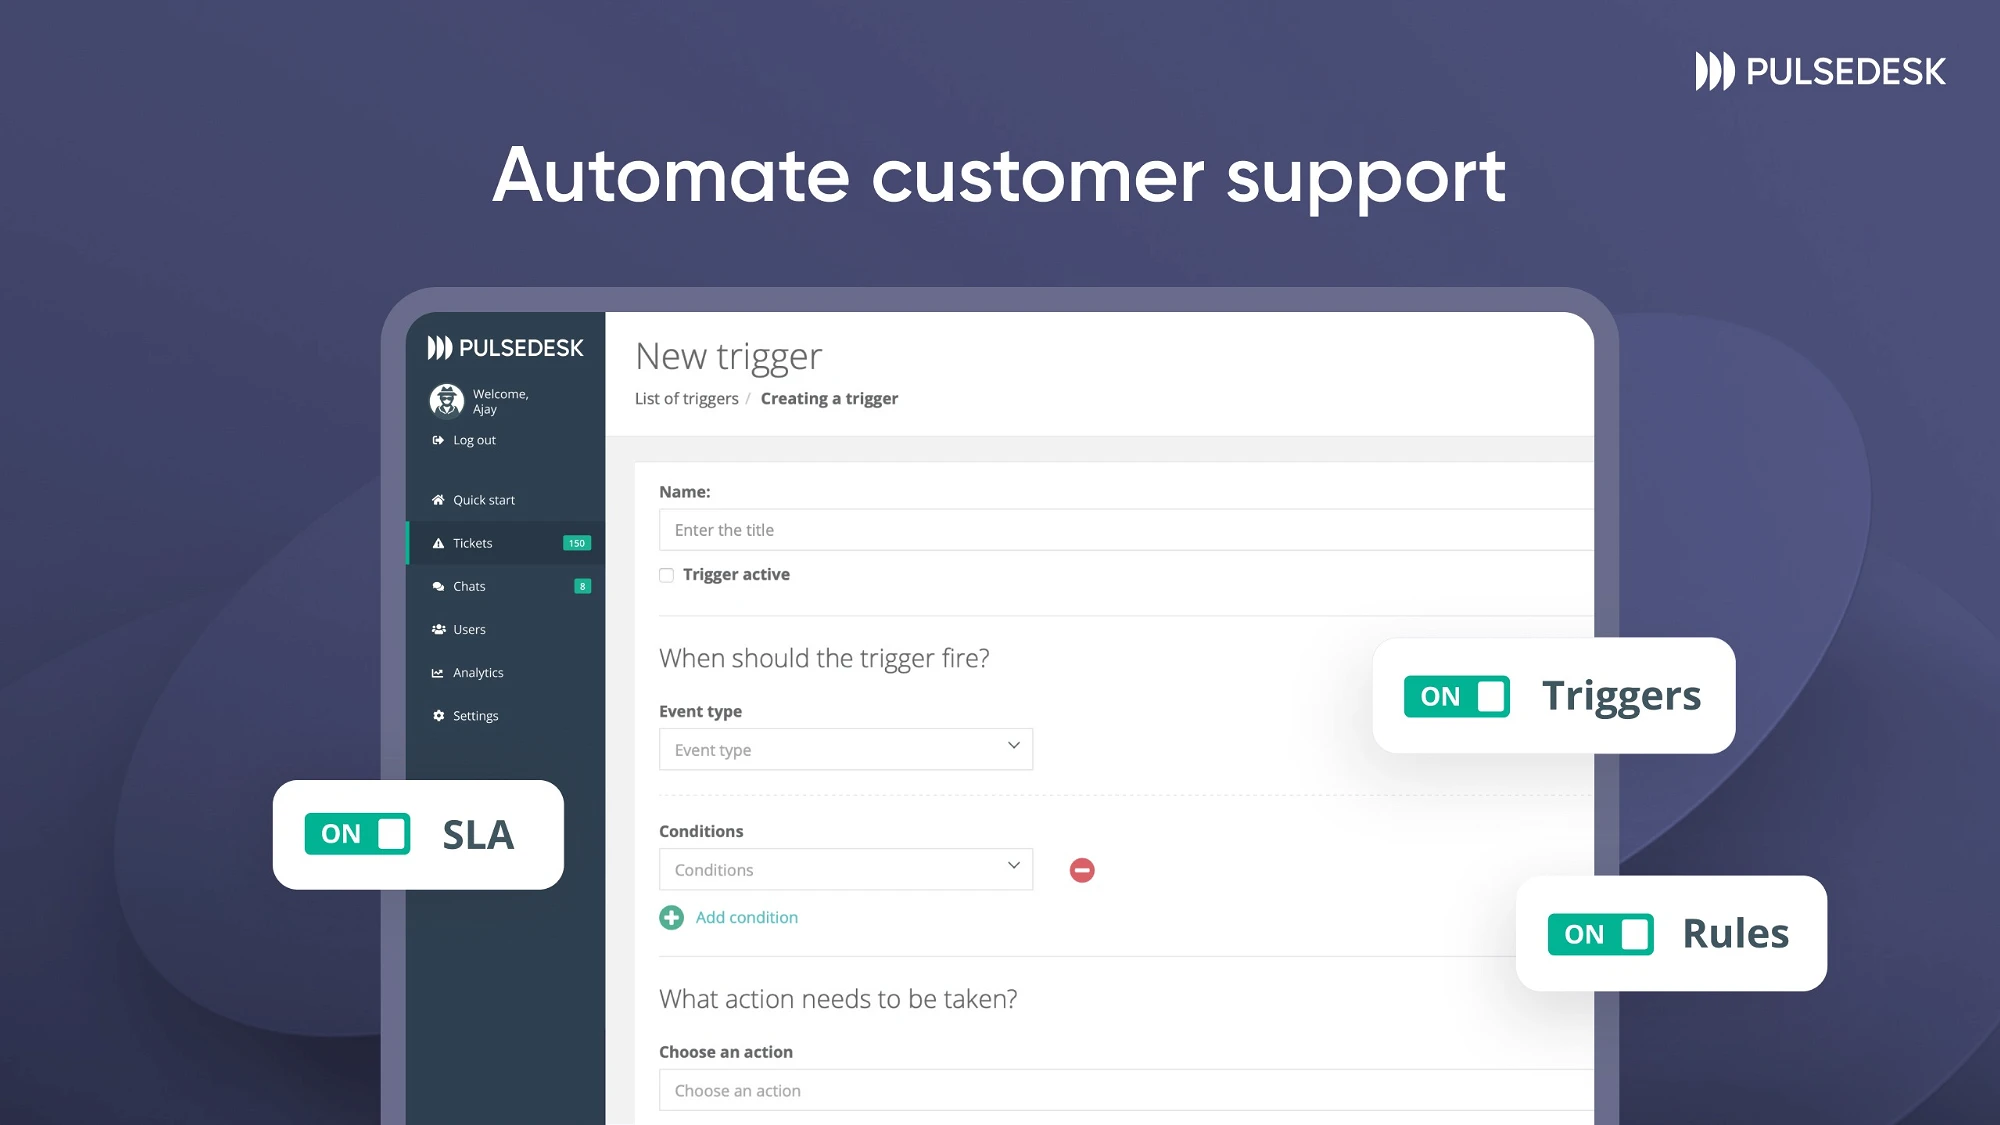Image resolution: width=2000 pixels, height=1125 pixels.
Task: Open Quick start via home icon
Action: [438, 500]
